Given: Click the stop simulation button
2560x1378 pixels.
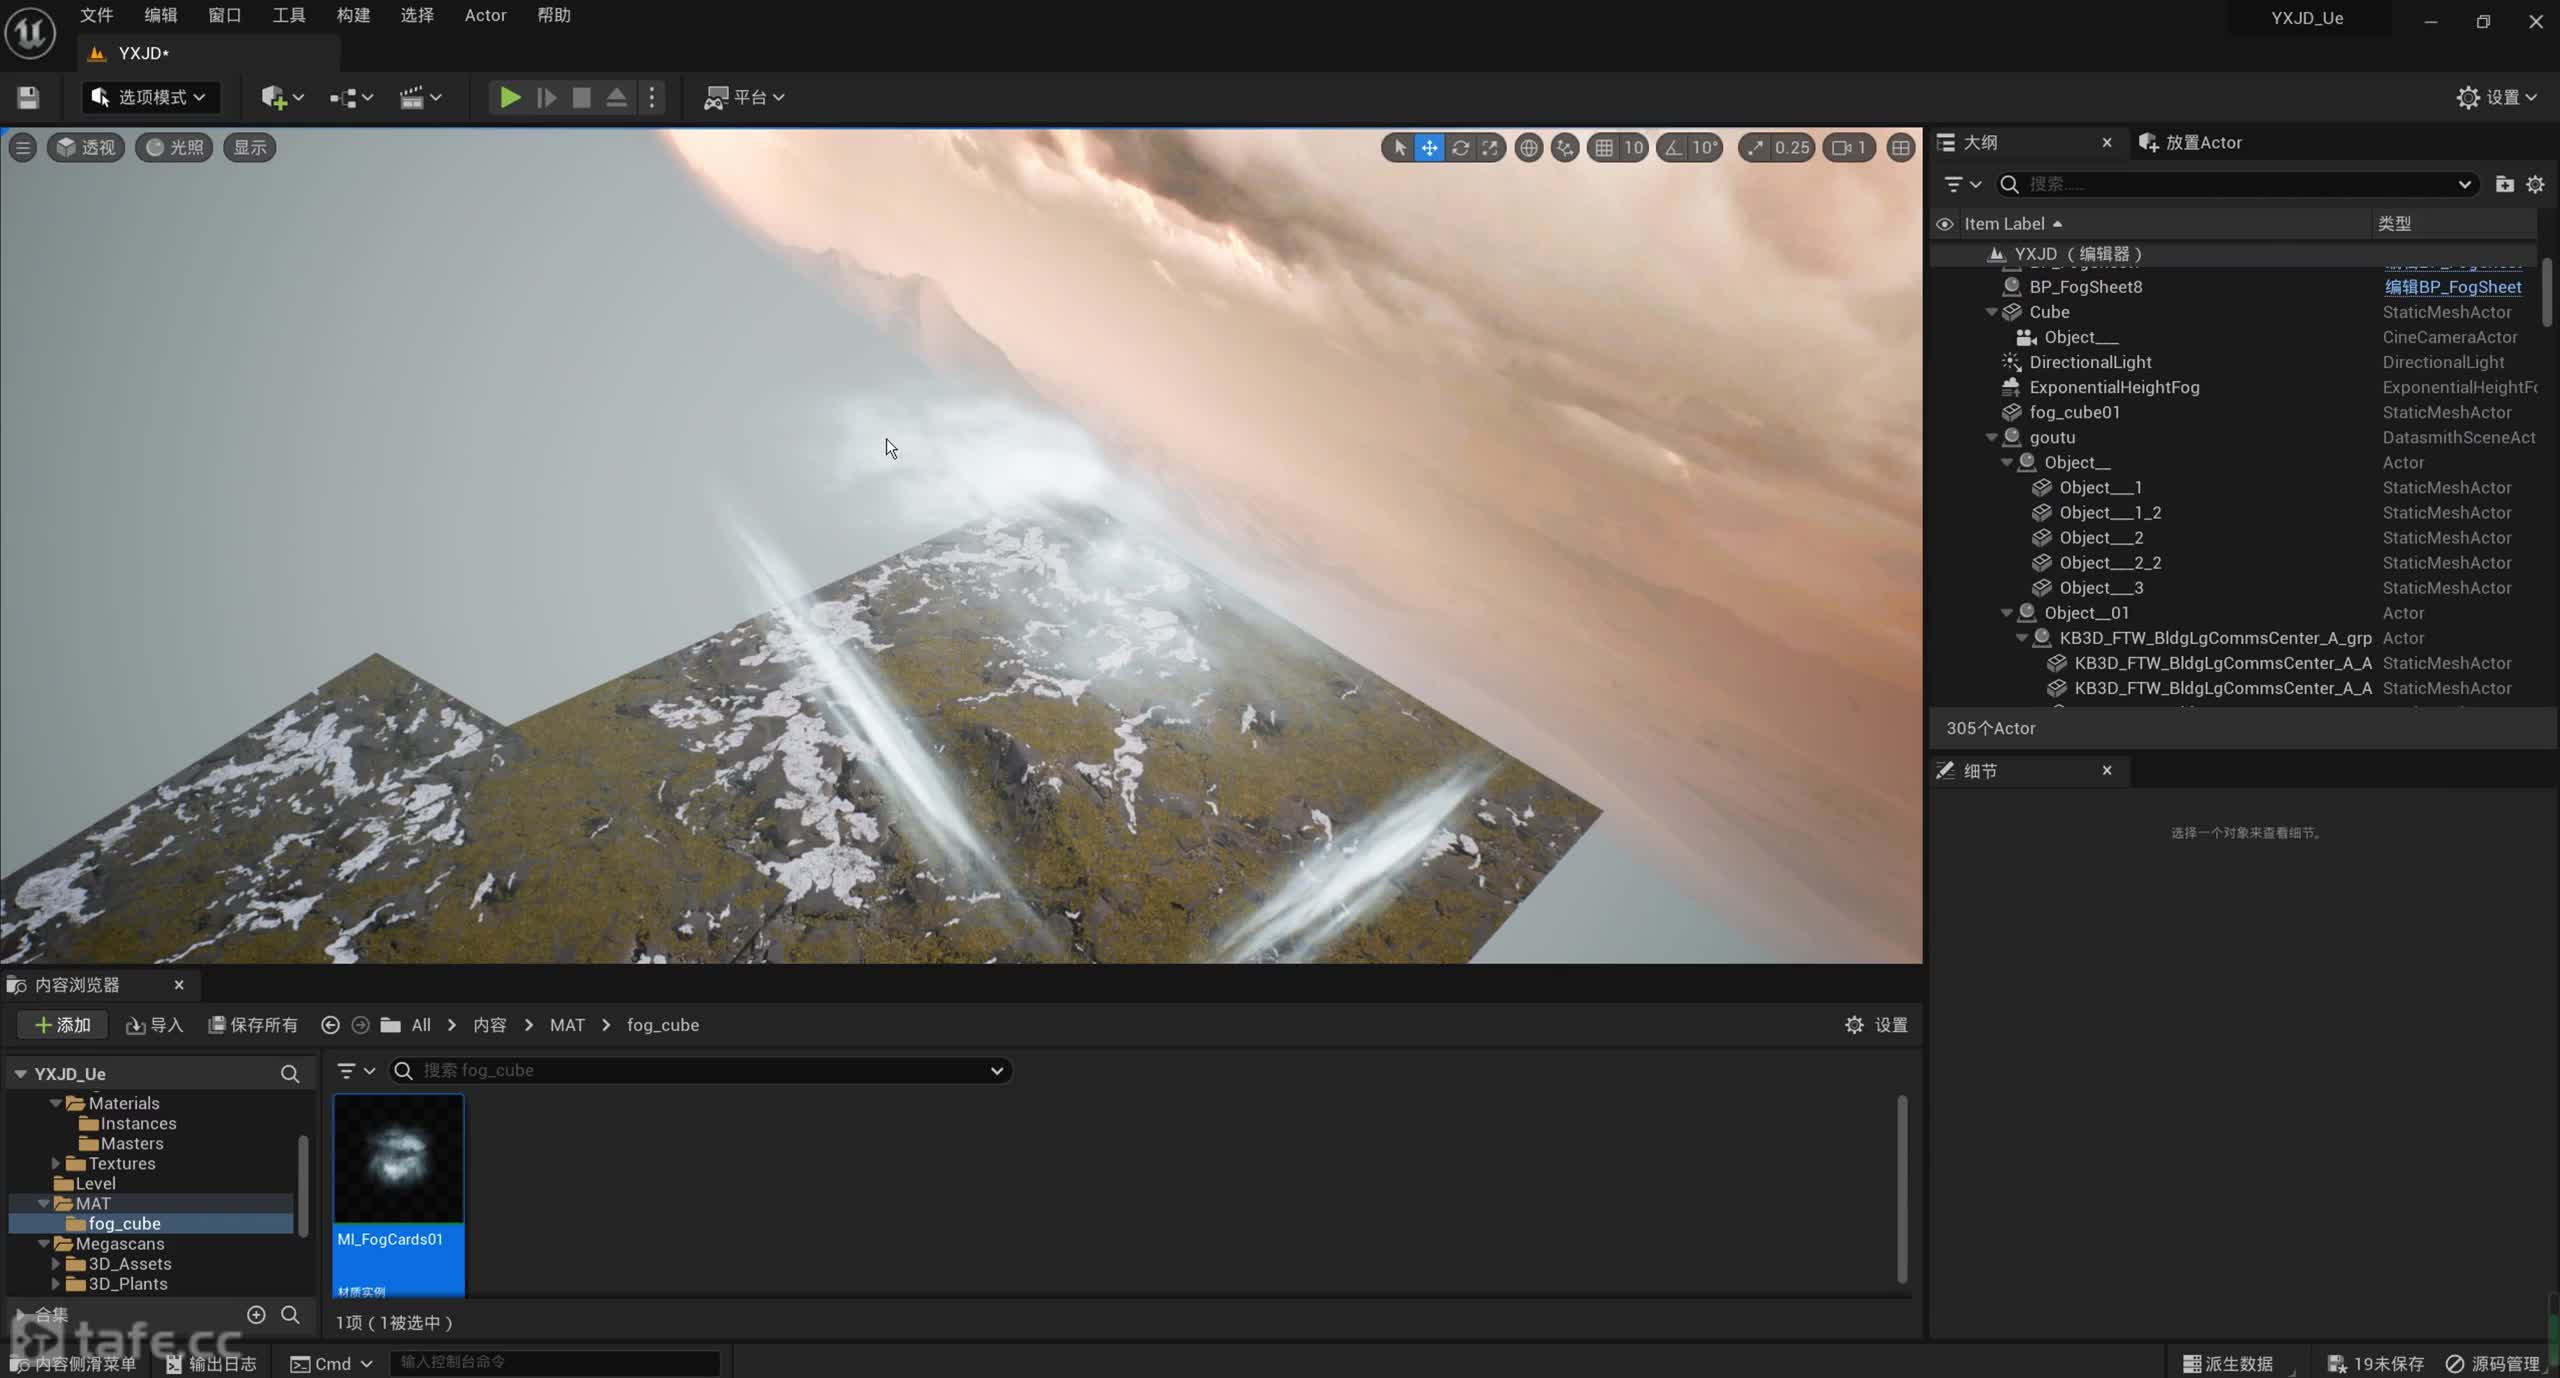Looking at the screenshot, I should (x=581, y=97).
